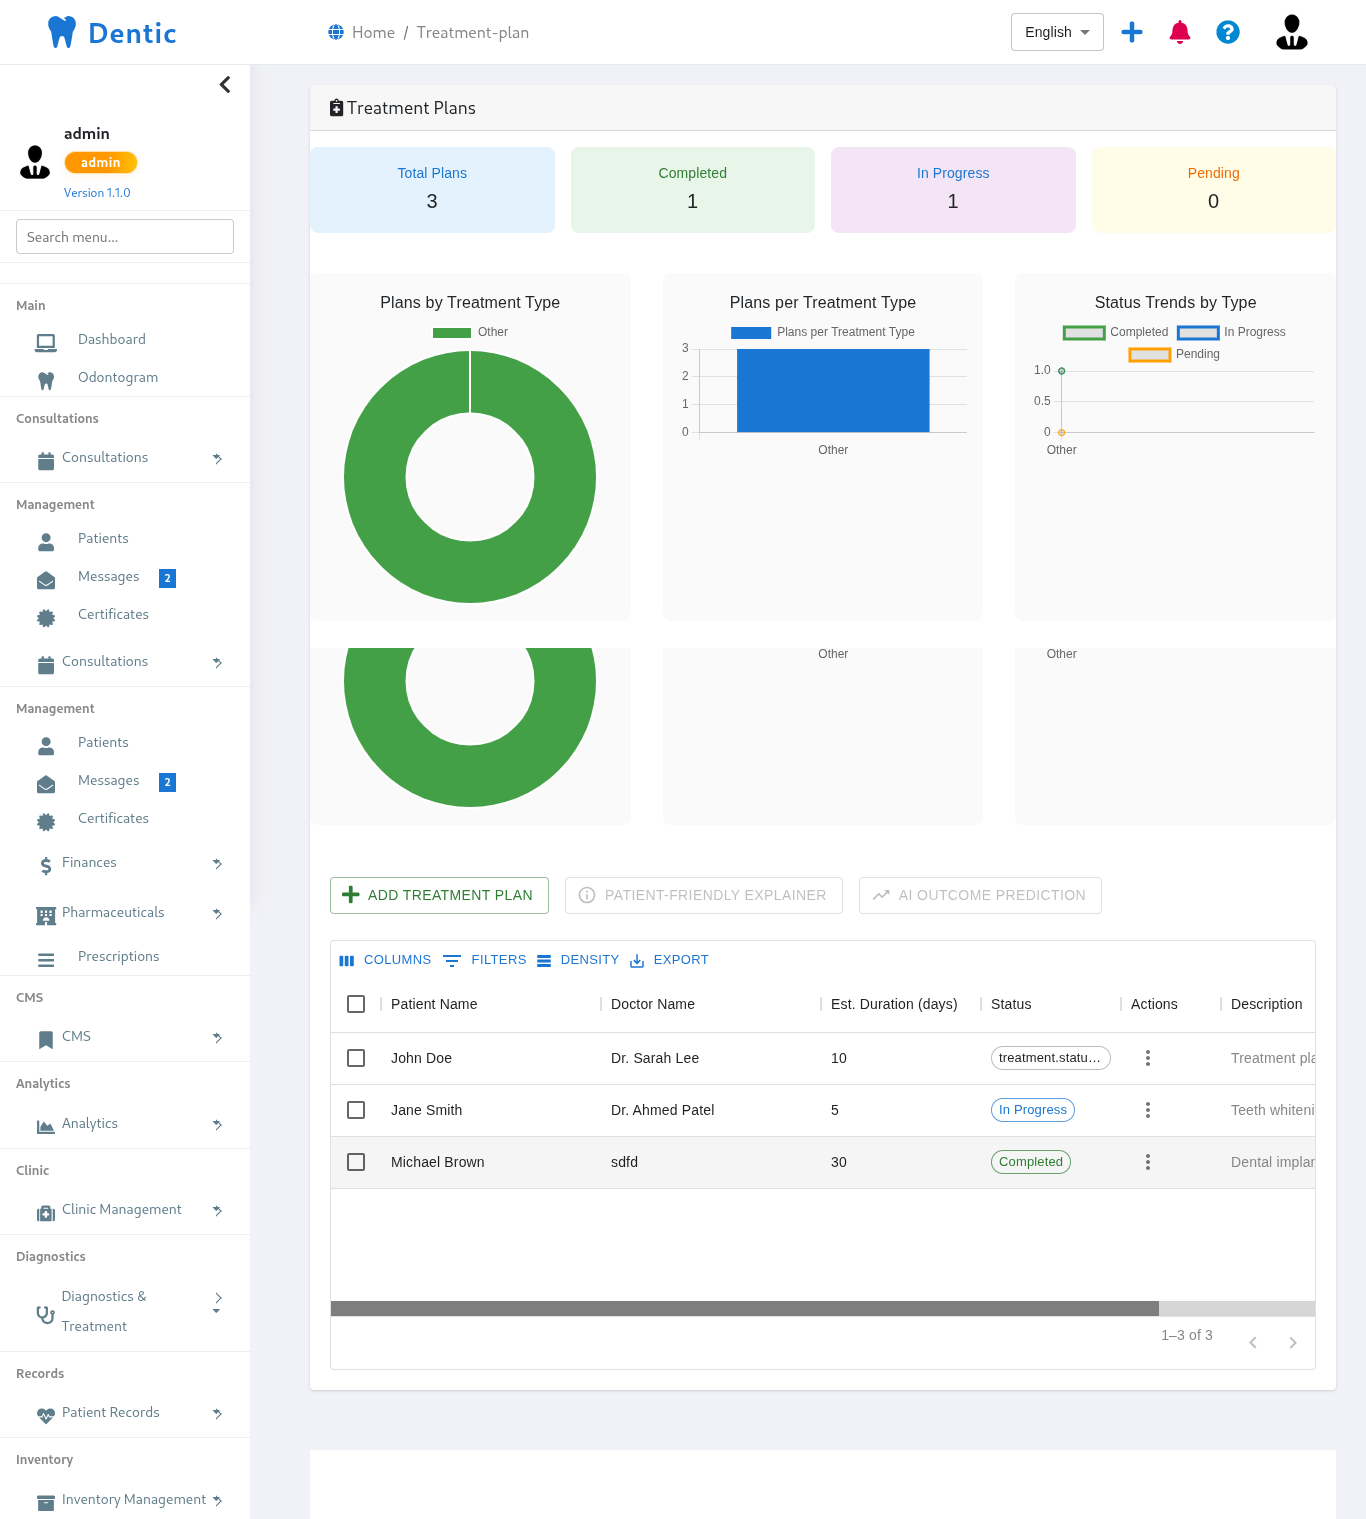Click Export in the table toolbar
Image resolution: width=1366 pixels, height=1519 pixels.
click(669, 960)
